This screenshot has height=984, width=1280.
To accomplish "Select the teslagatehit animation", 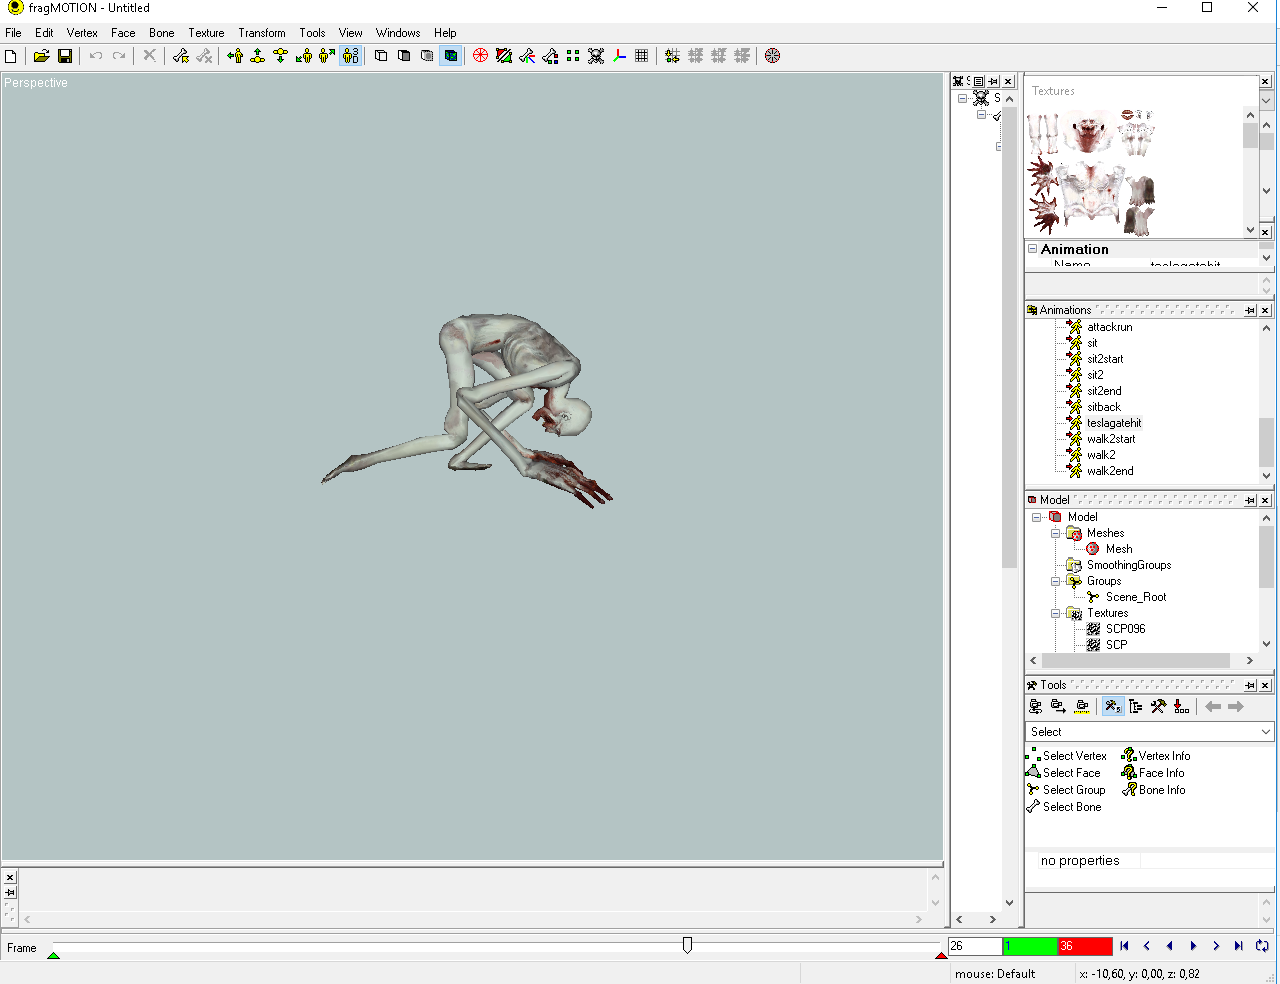I will (x=1114, y=423).
